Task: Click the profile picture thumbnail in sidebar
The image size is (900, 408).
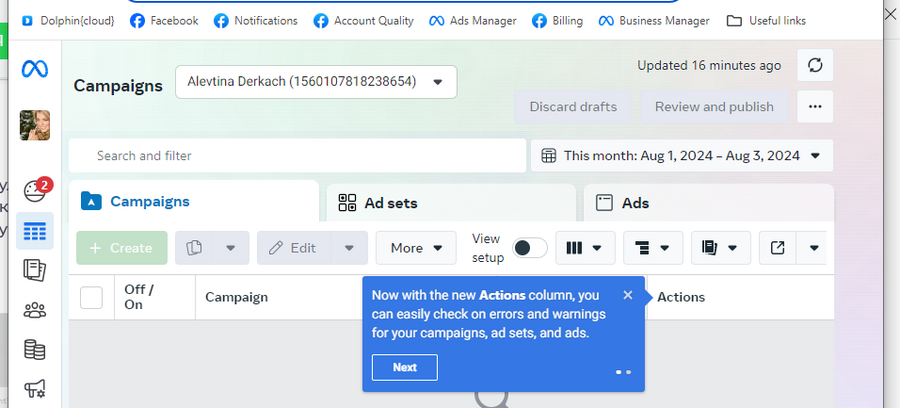Action: tap(34, 125)
